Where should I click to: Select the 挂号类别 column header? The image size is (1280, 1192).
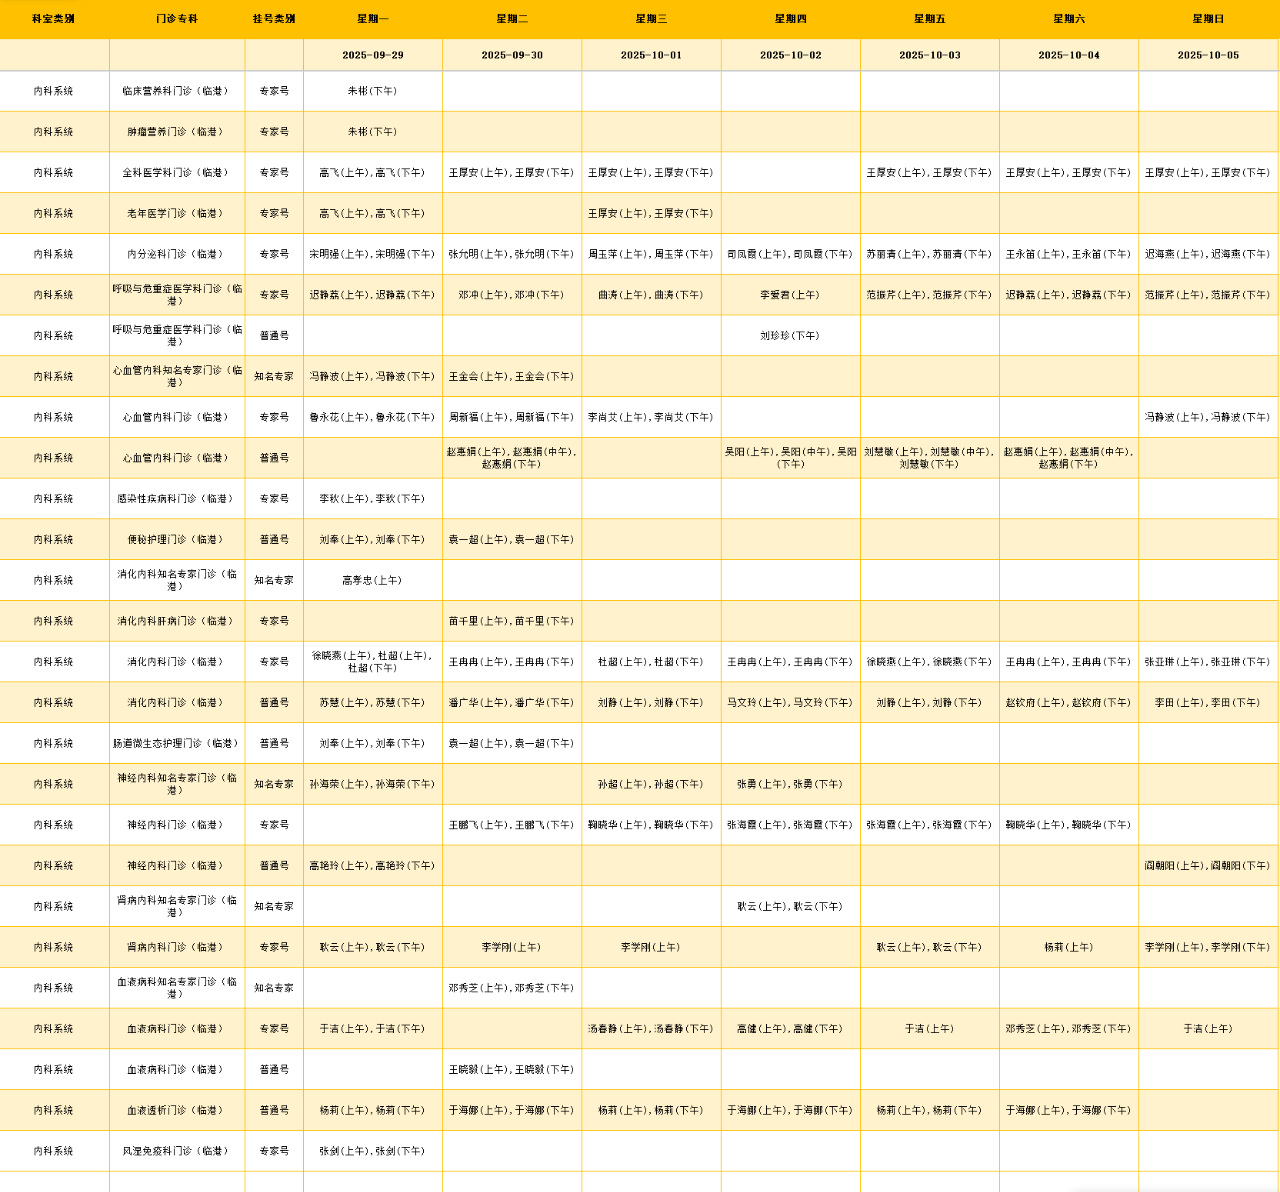tap(274, 19)
